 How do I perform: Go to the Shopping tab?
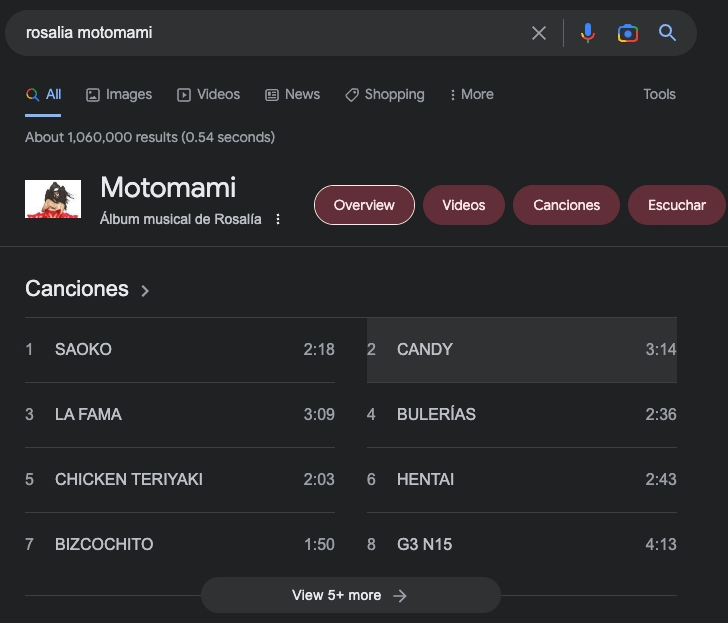(384, 95)
